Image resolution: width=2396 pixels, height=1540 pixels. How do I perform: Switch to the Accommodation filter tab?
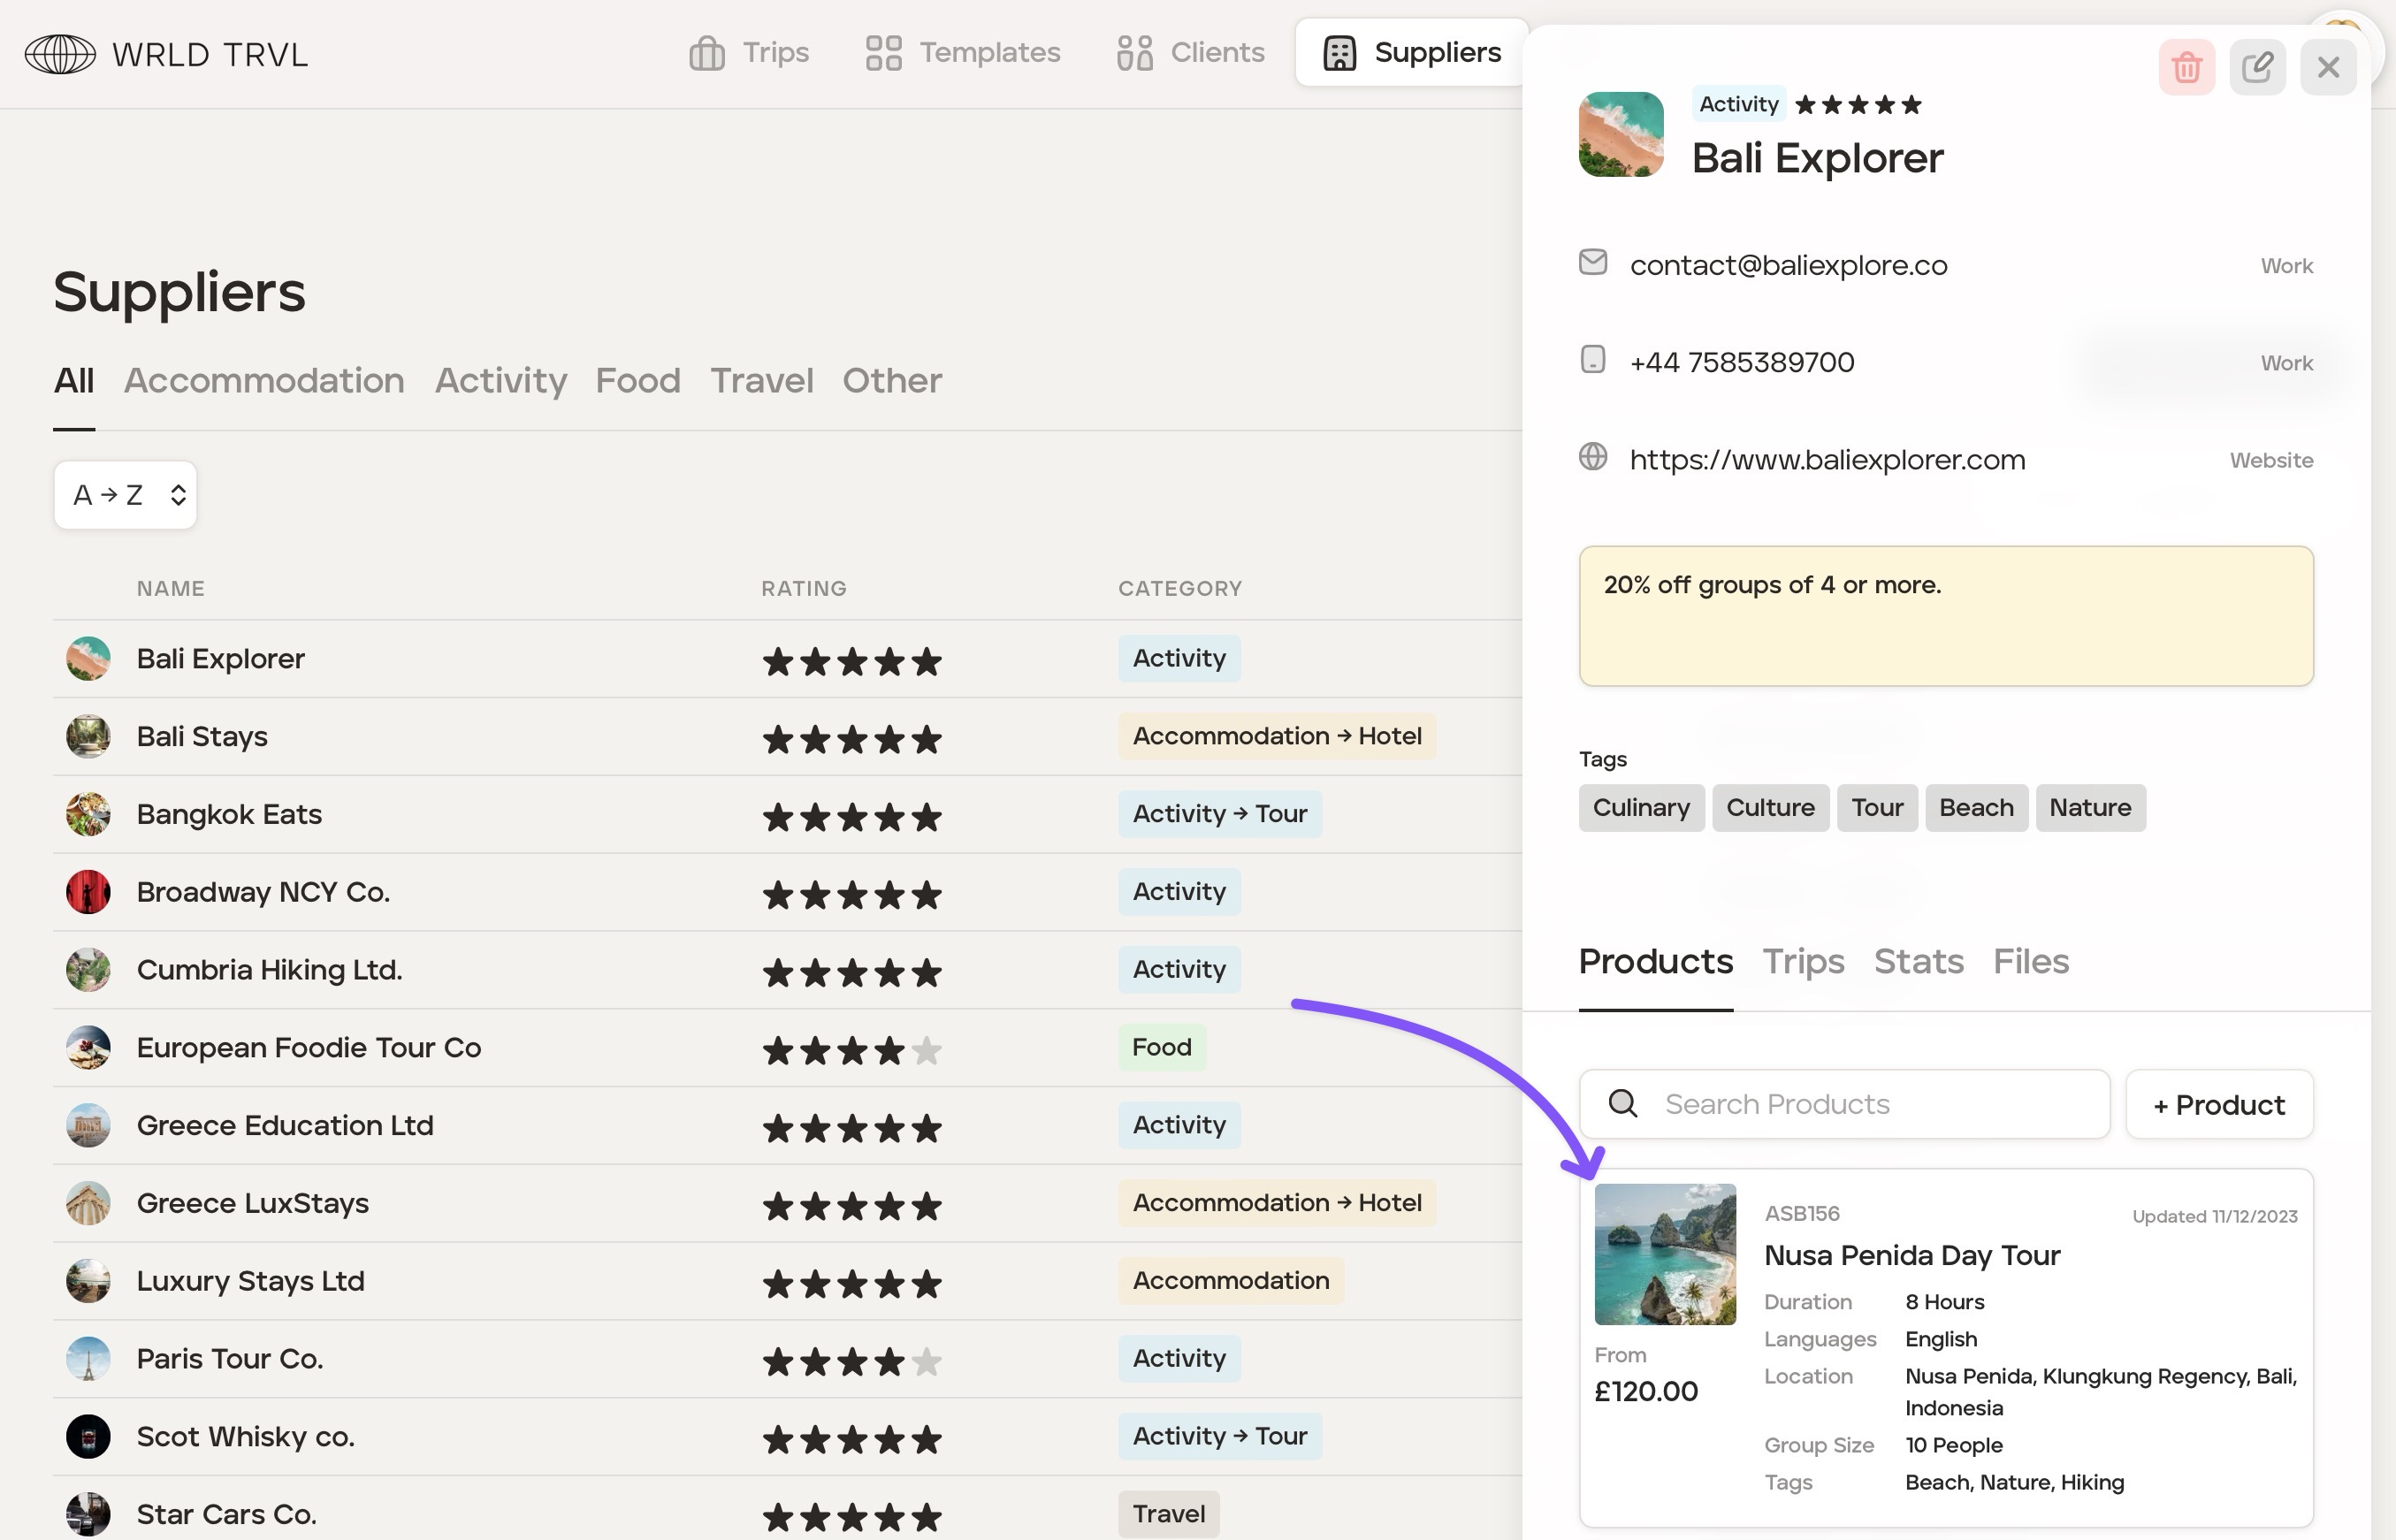[264, 381]
